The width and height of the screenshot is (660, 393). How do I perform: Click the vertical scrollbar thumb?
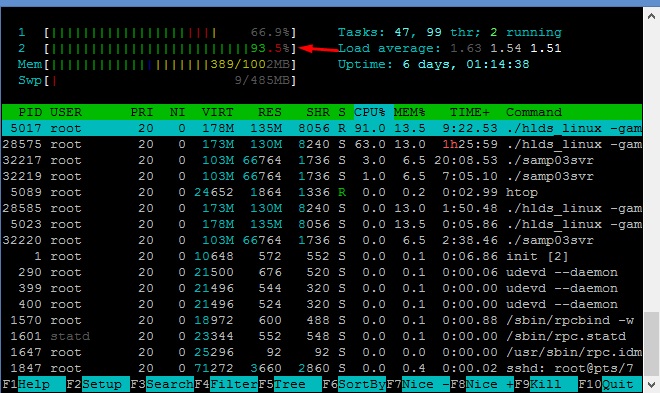pyautogui.click(x=651, y=343)
